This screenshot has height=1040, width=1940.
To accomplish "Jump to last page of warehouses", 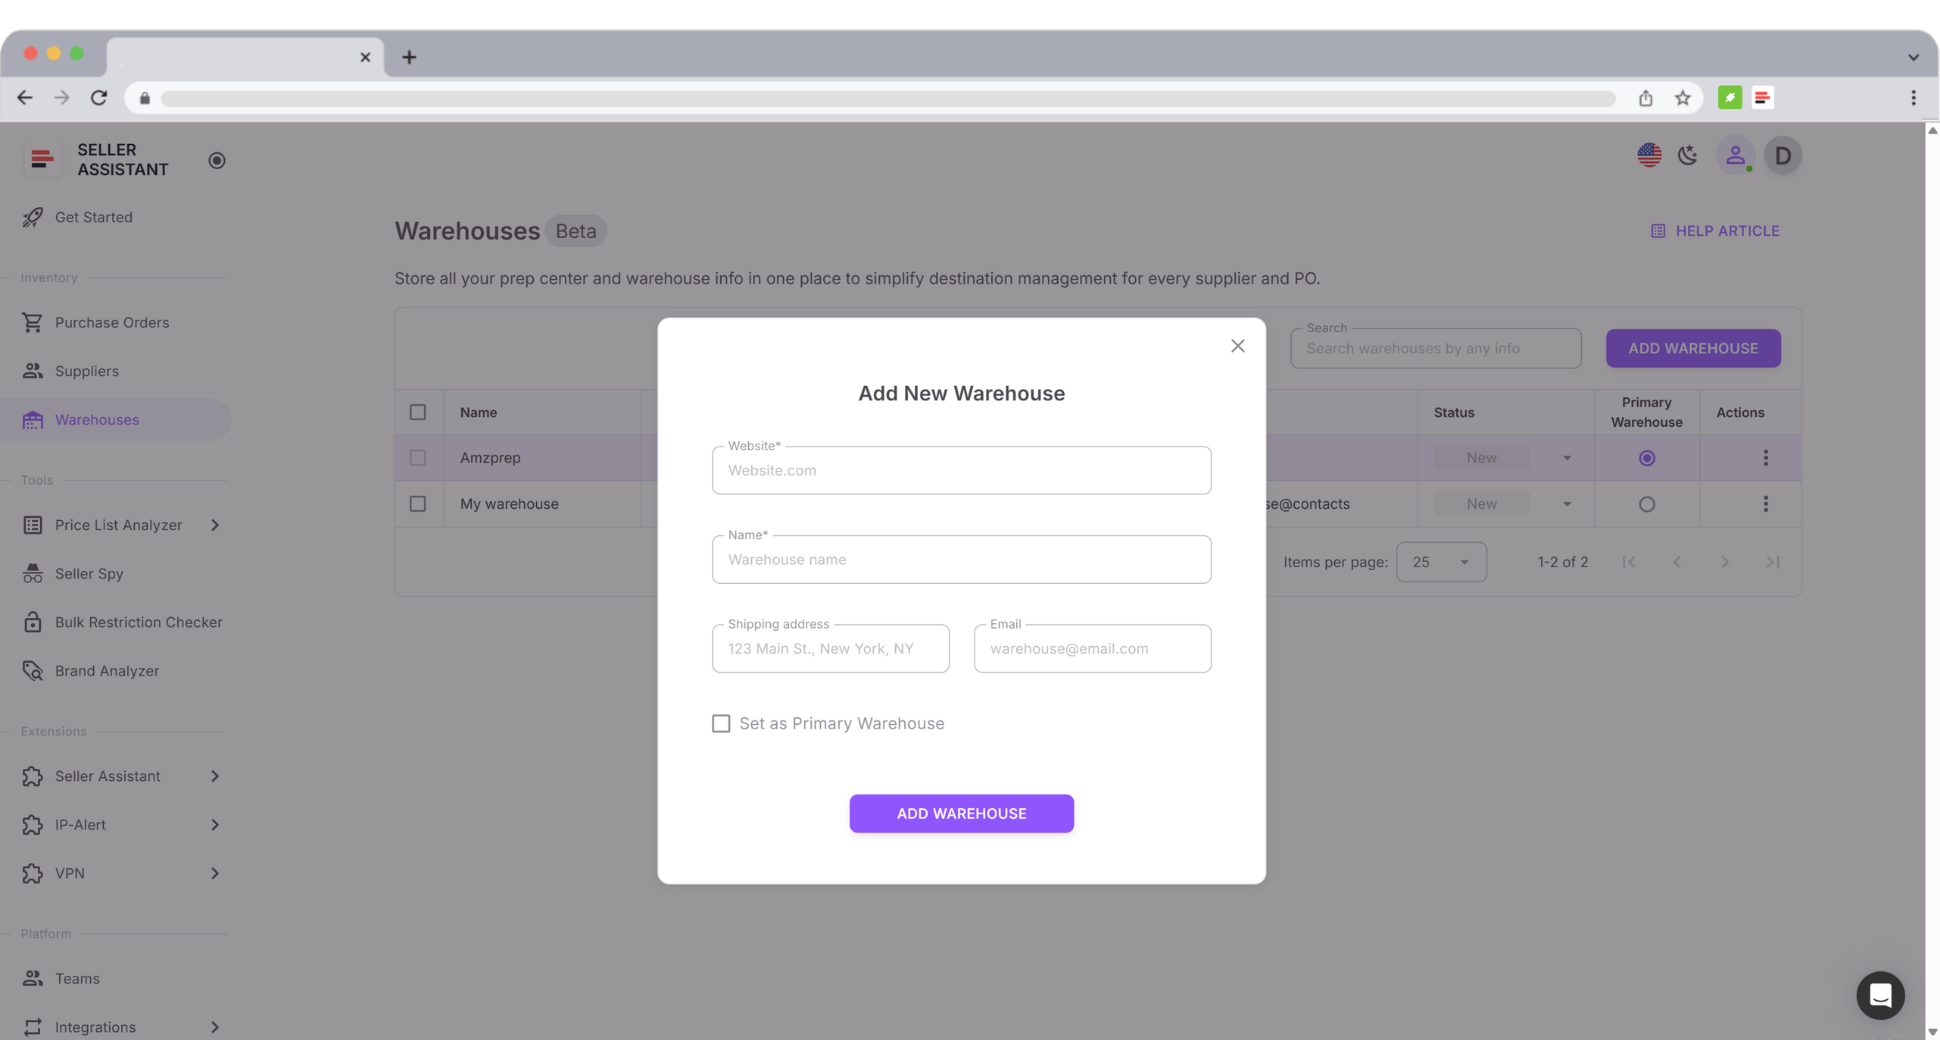I will click(1773, 562).
